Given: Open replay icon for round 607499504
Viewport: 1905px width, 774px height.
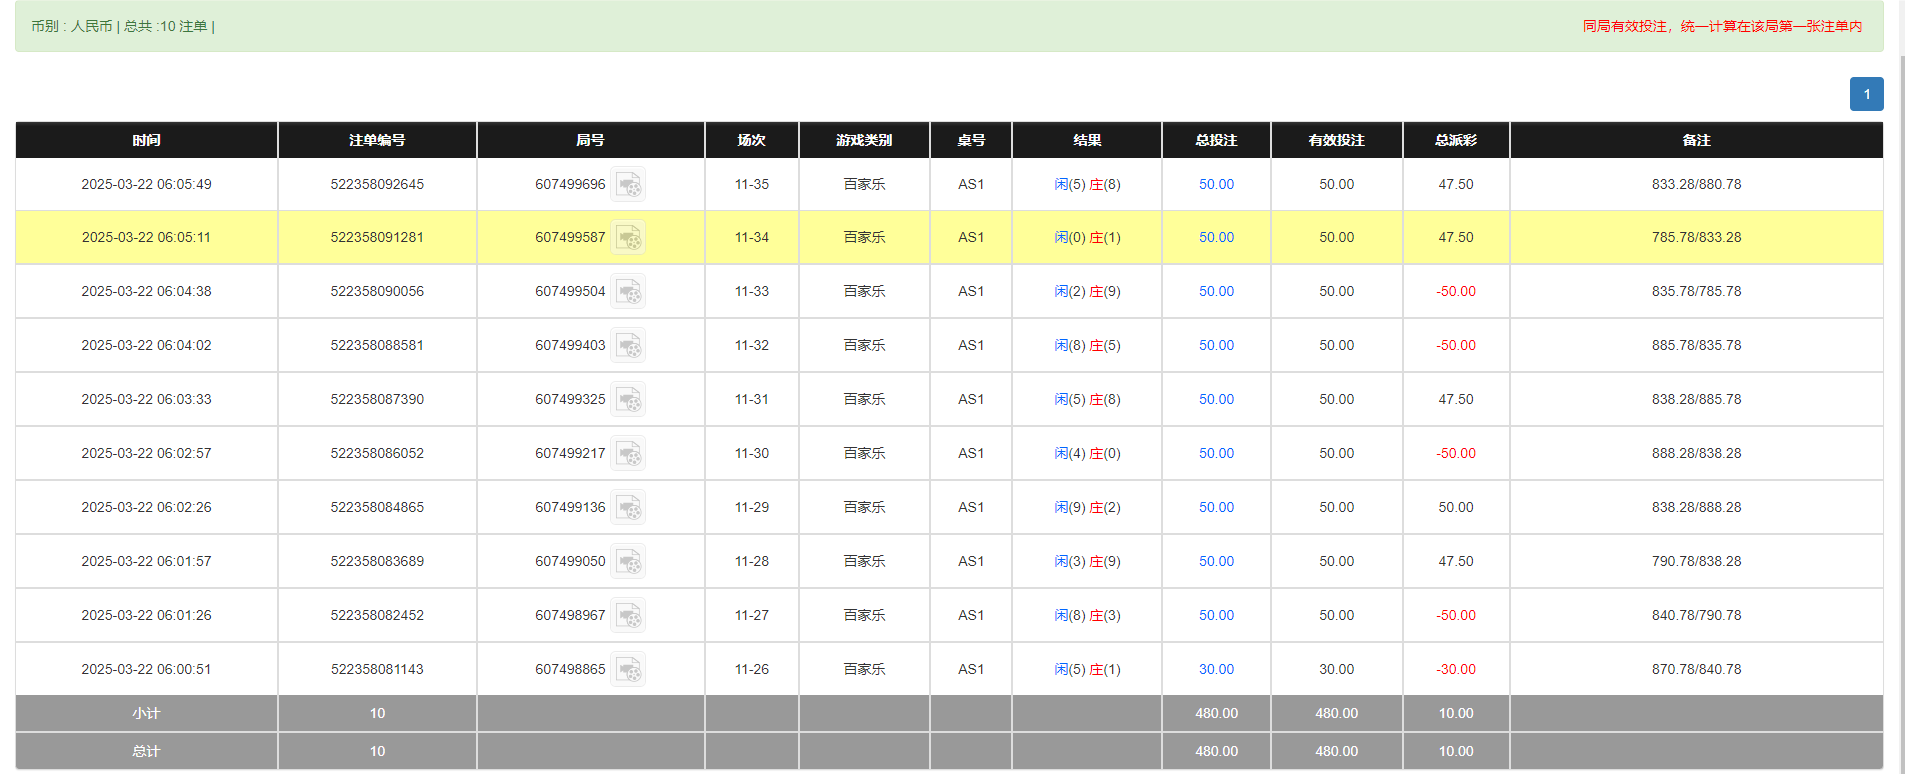Looking at the screenshot, I should [628, 292].
